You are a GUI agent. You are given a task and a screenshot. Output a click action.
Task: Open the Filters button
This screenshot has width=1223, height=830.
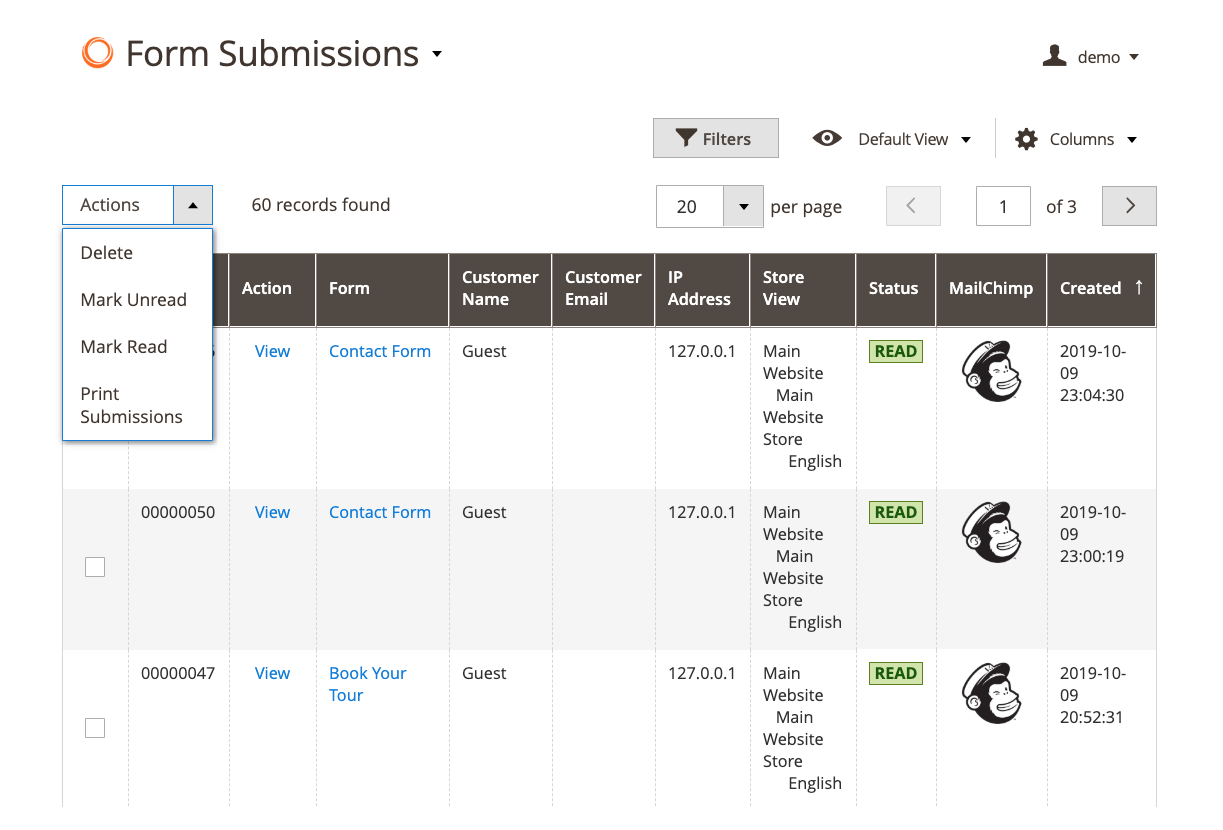click(x=715, y=139)
